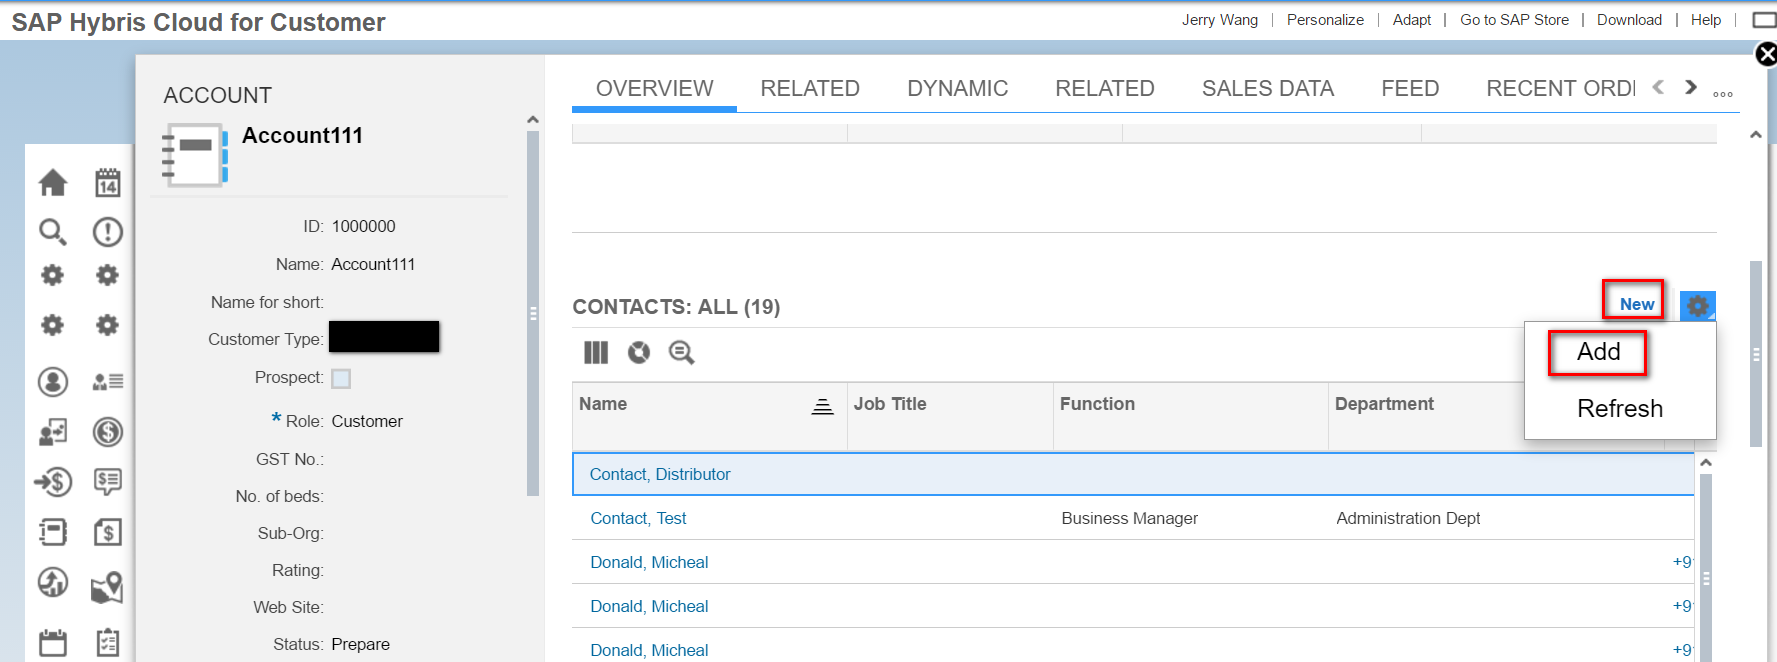Click the Download link
The width and height of the screenshot is (1777, 662).
coord(1629,20)
